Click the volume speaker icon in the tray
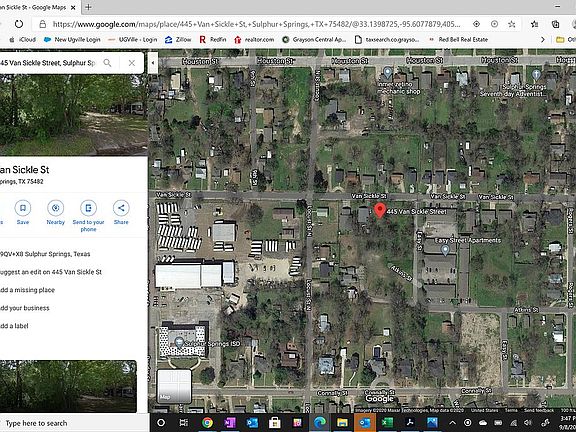This screenshot has height=432, width=576. (x=528, y=423)
